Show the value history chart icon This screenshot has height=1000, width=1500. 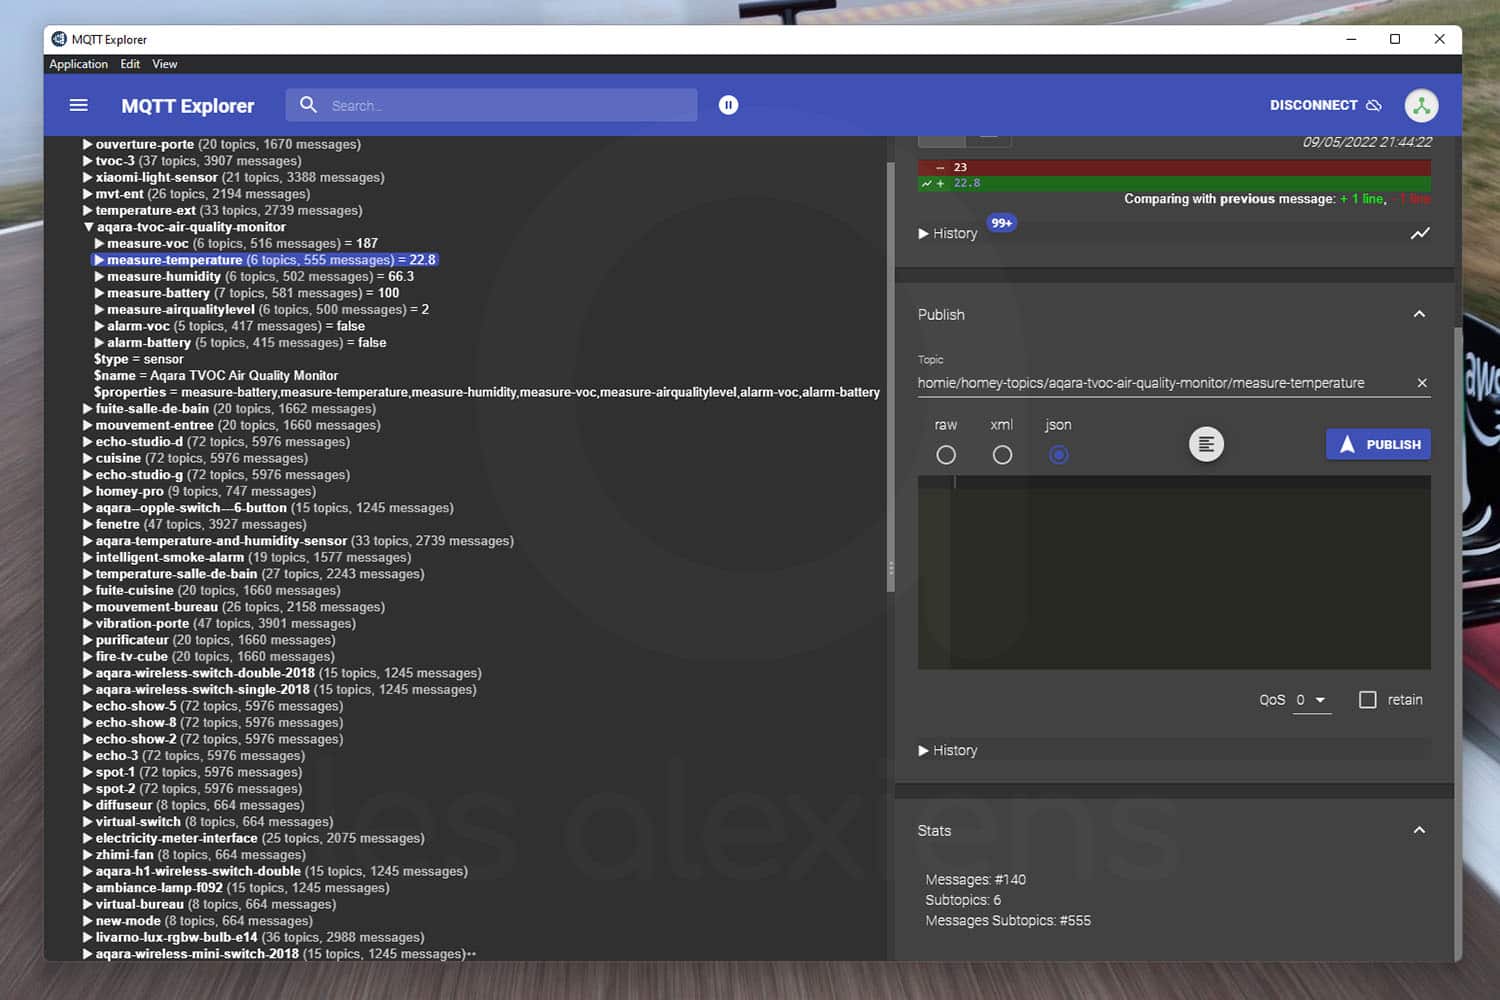tap(1420, 233)
